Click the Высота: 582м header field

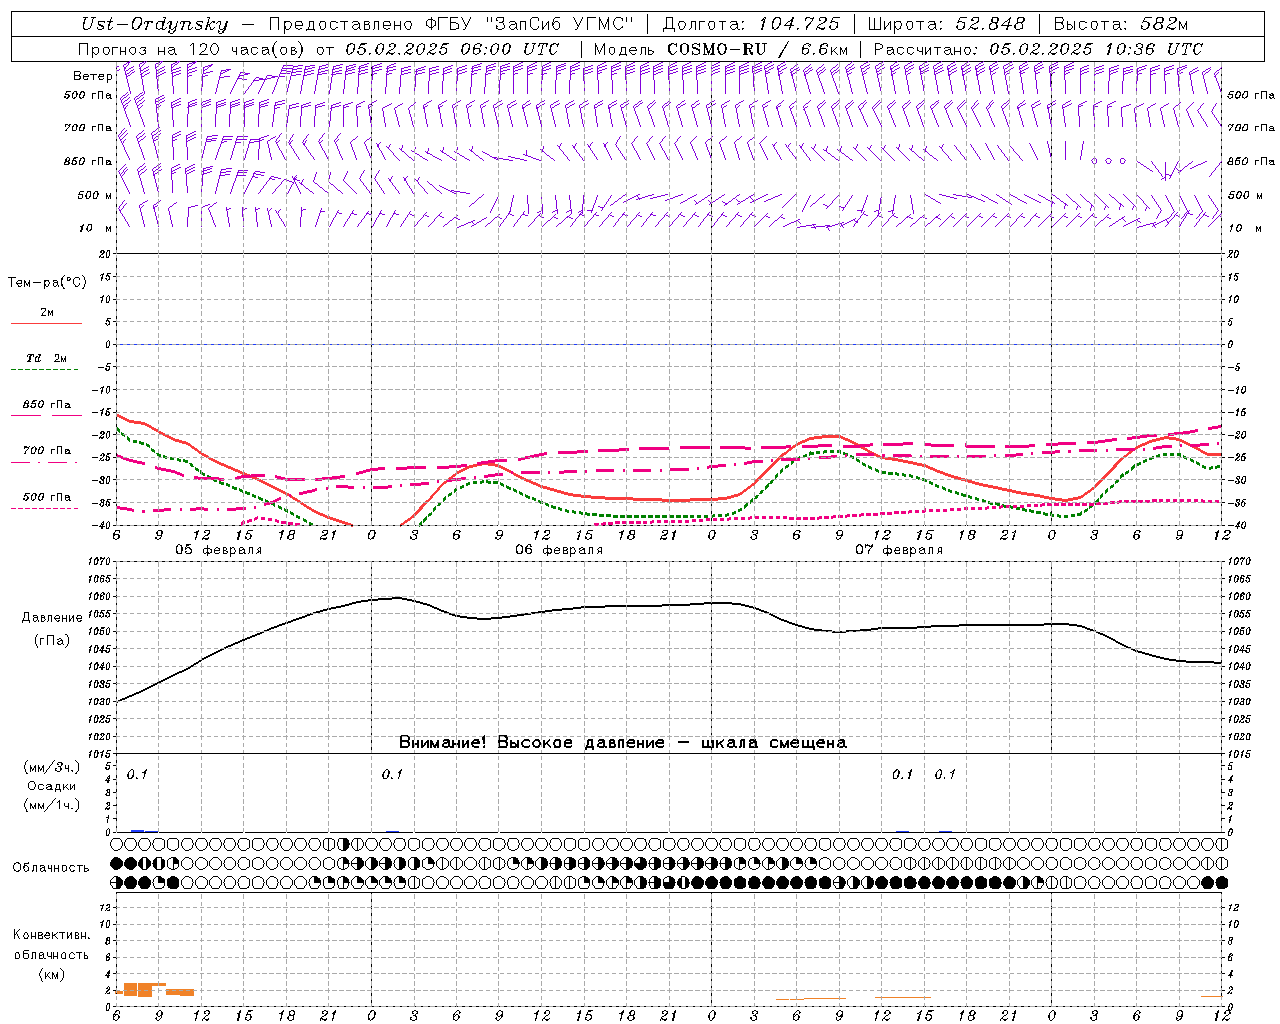tap(1120, 25)
